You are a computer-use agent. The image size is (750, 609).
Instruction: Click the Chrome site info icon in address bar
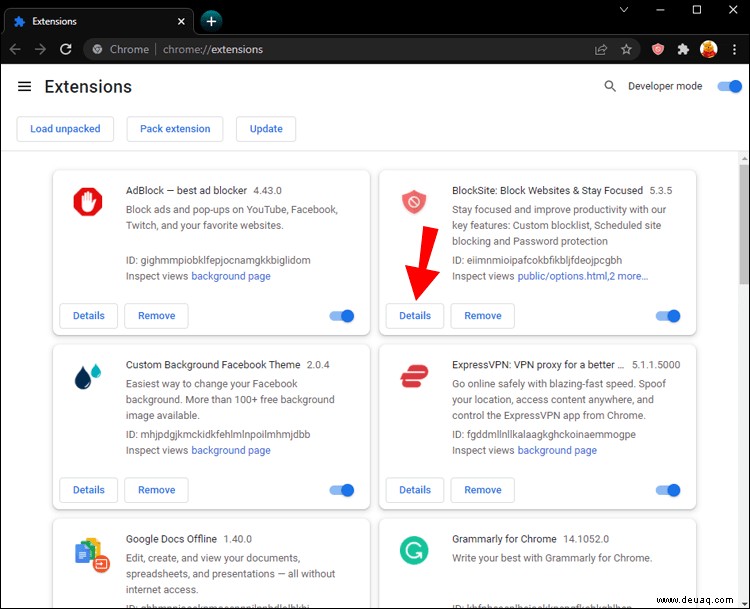tap(97, 49)
